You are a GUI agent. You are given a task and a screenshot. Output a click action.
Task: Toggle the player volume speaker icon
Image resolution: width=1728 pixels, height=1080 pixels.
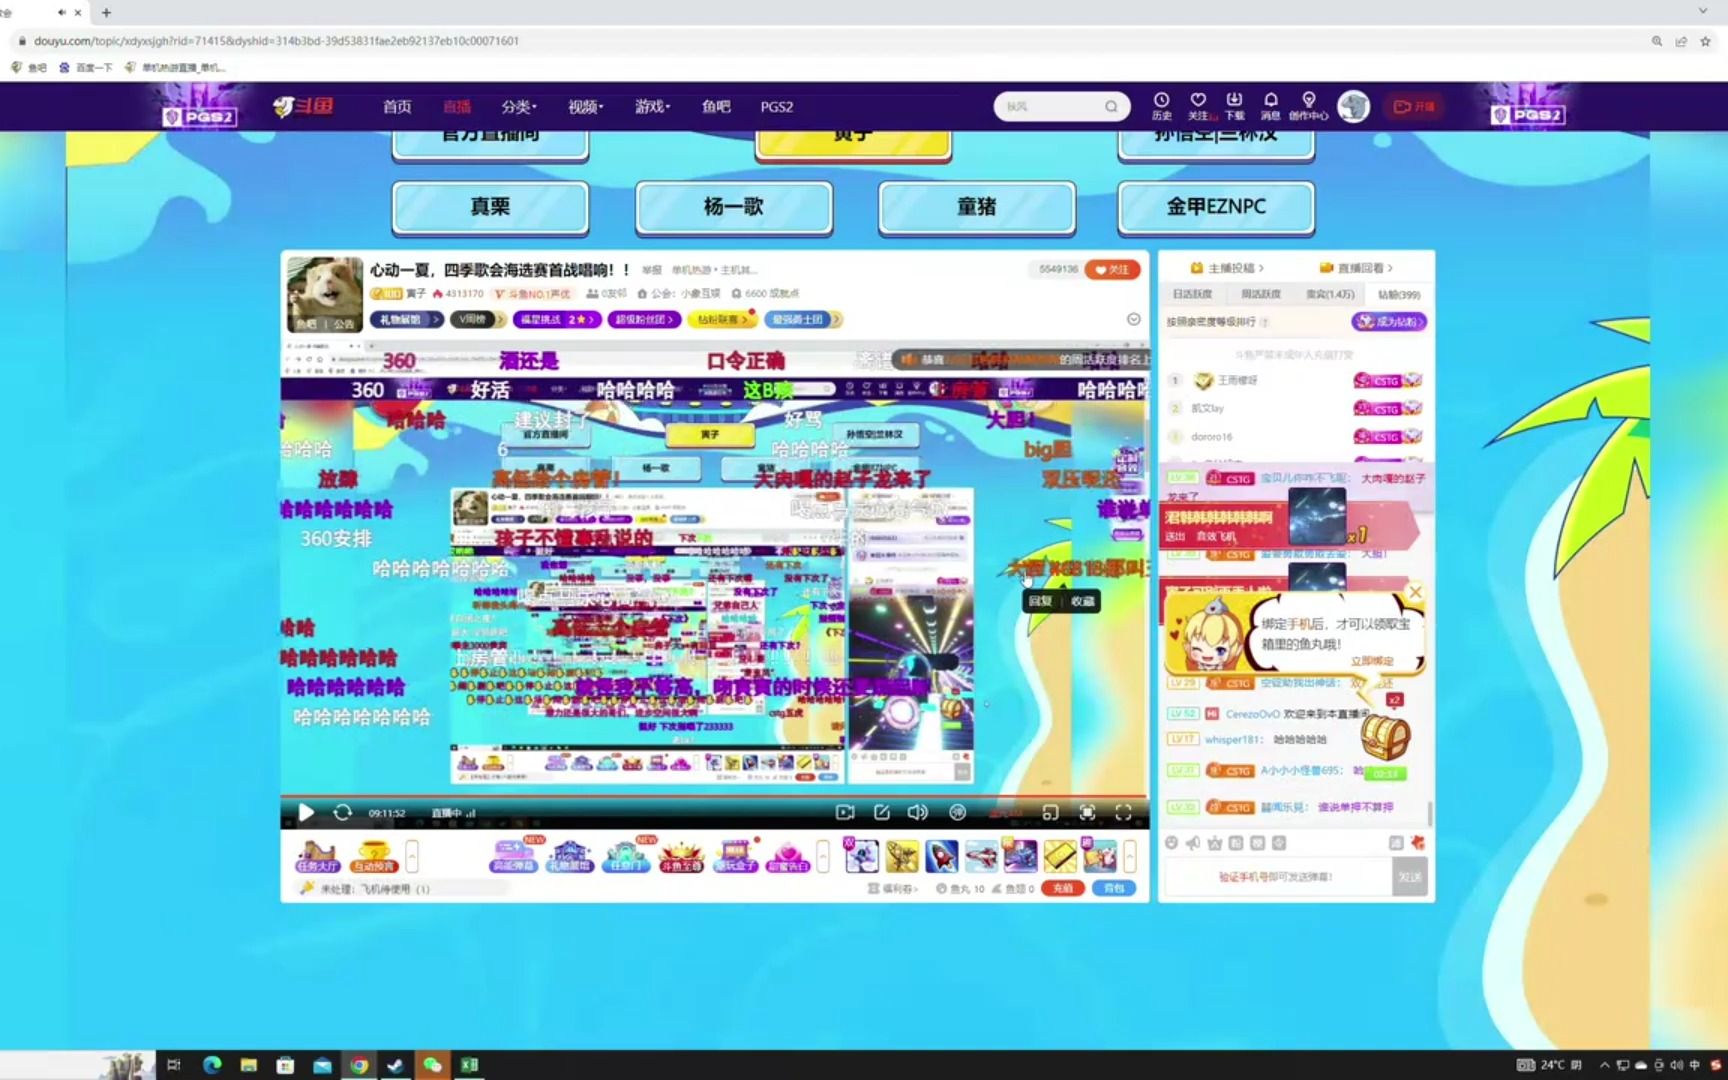[x=917, y=813]
